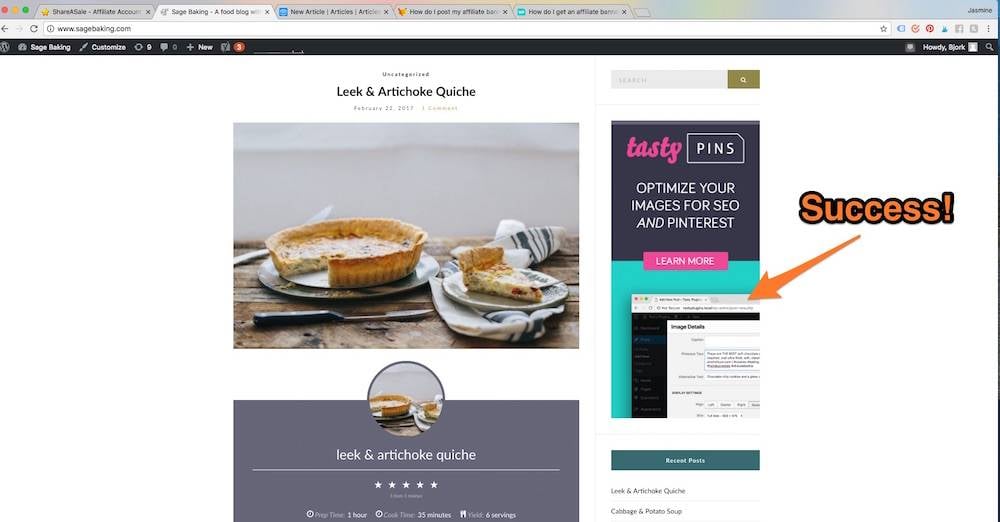
Task: Click the WordPress logo in admin bar
Action: tap(5, 47)
